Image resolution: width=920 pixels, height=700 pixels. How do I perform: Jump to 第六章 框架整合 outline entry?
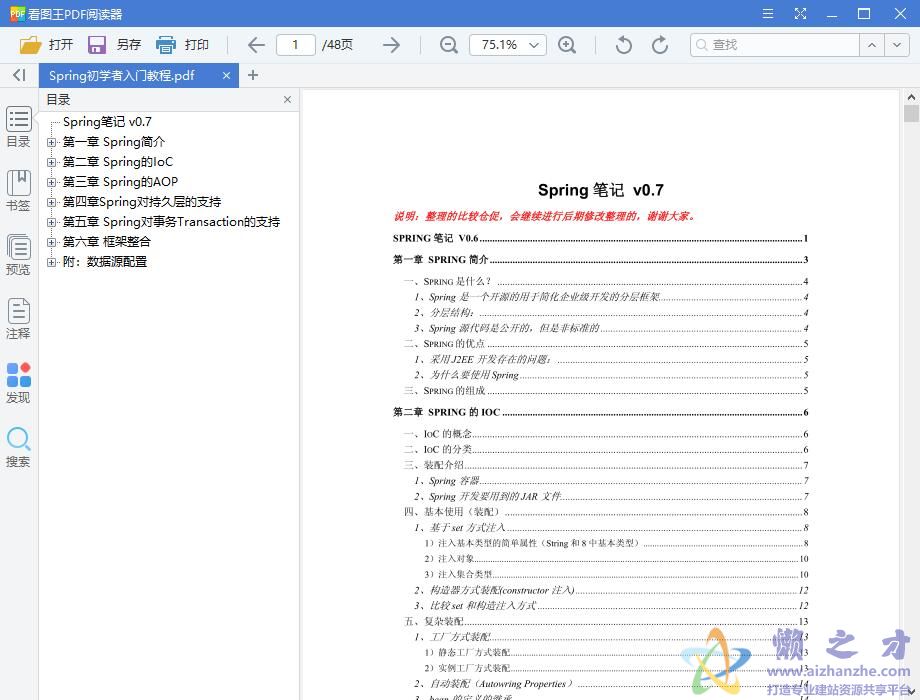click(x=107, y=242)
